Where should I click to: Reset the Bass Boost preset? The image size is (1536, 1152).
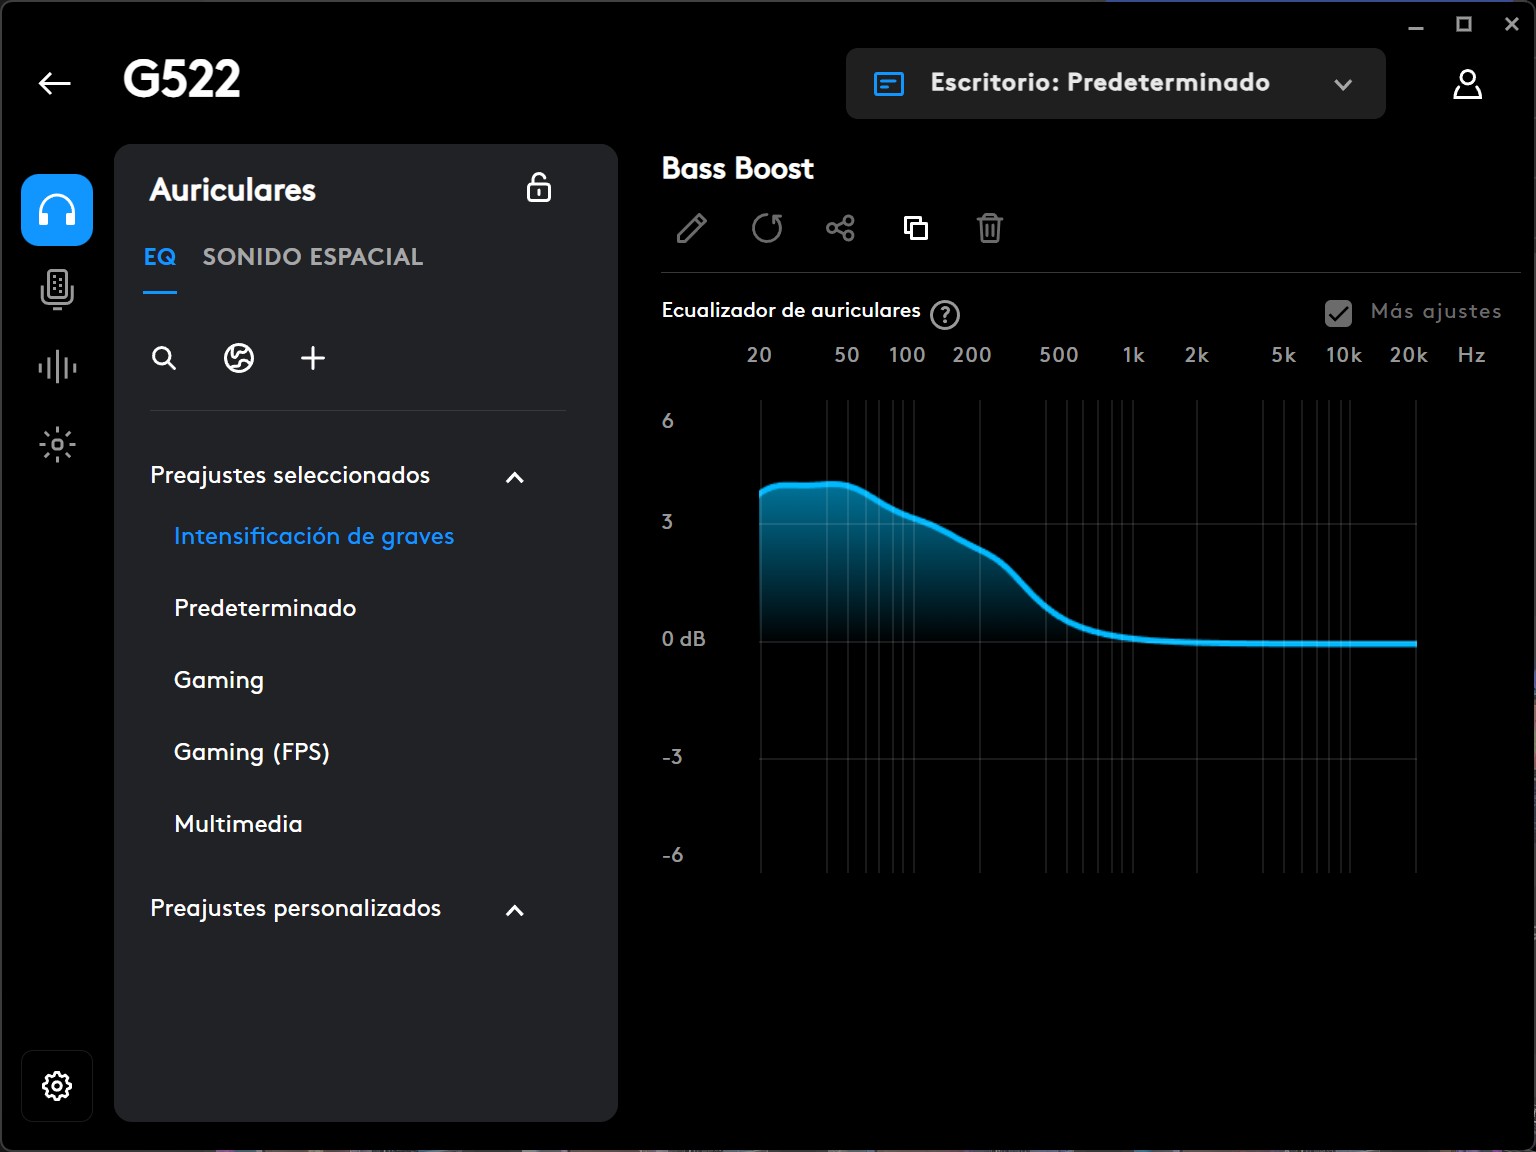[x=767, y=228]
